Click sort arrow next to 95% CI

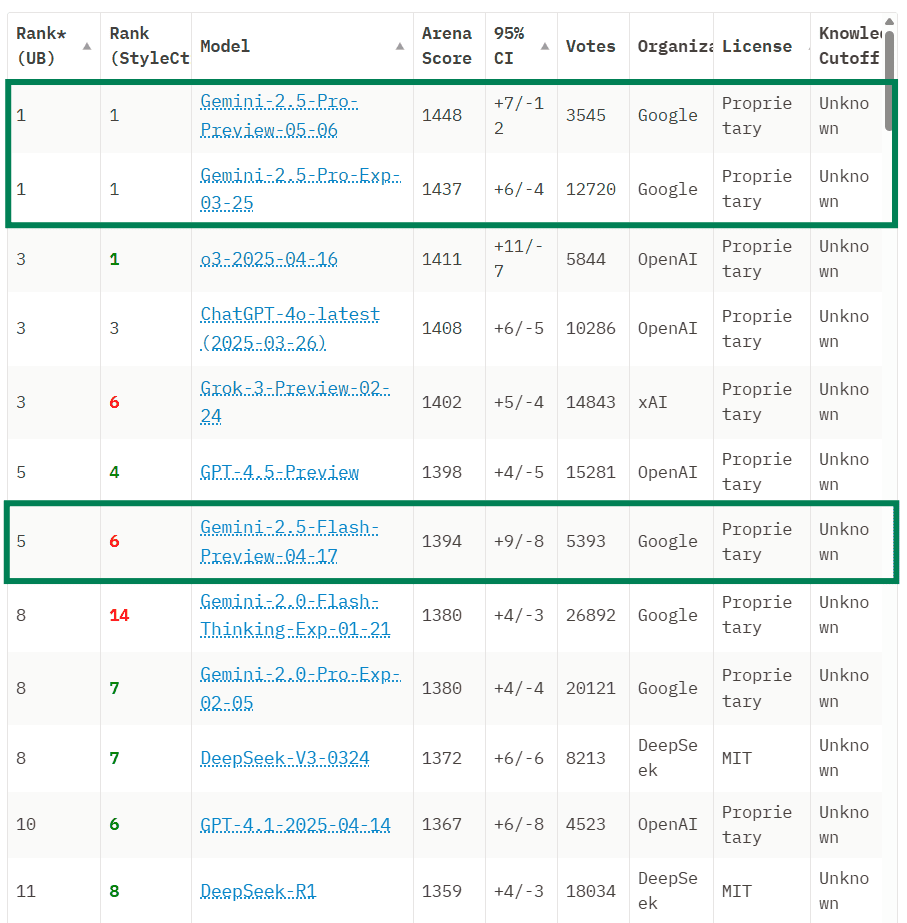pos(545,47)
